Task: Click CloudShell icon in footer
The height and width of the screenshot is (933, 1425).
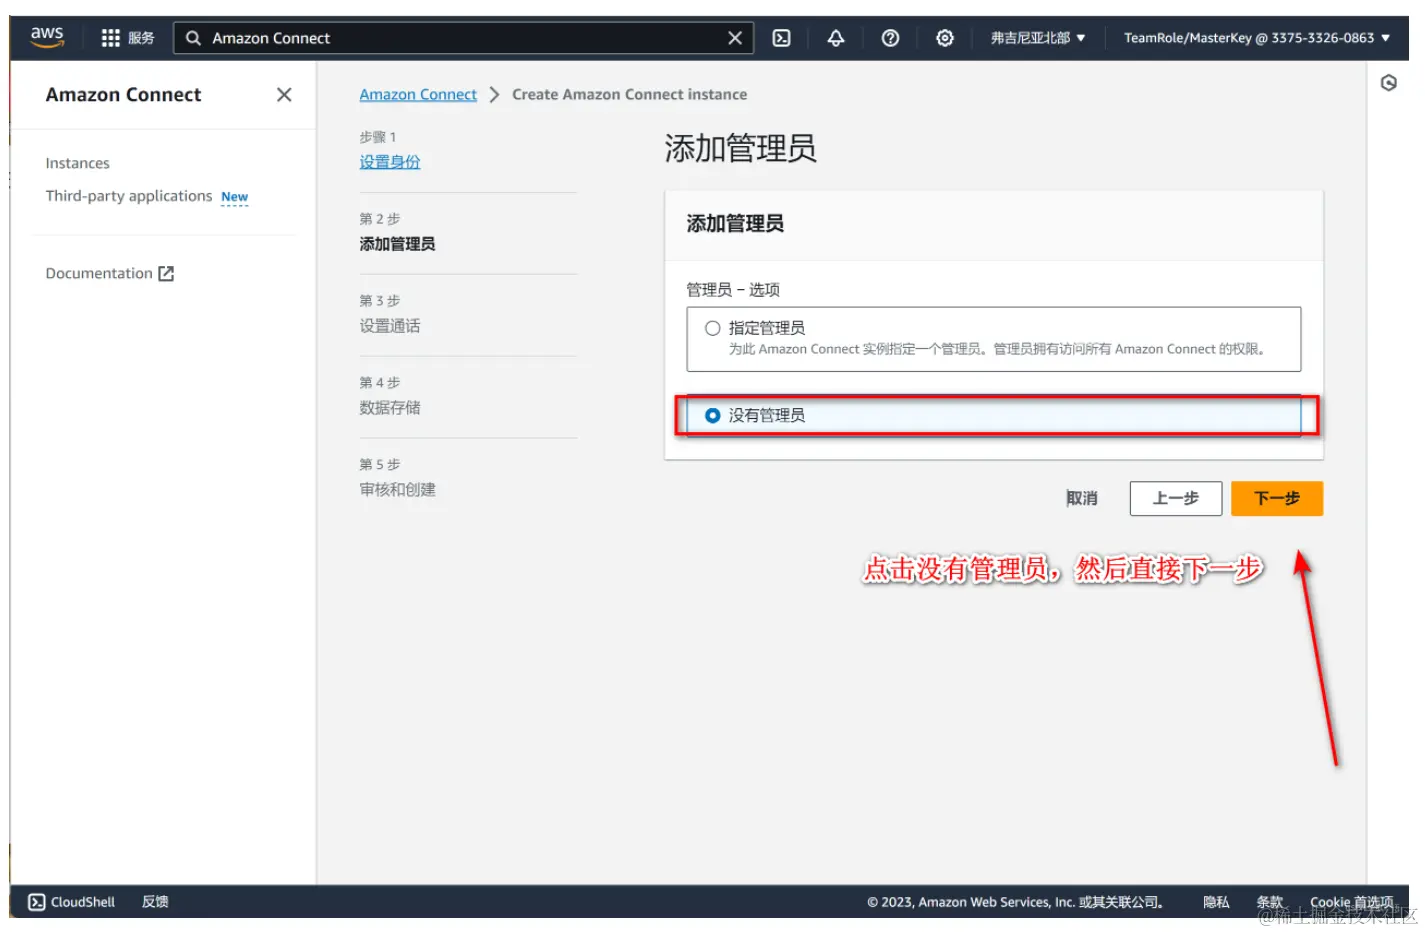Action: pos(37,902)
